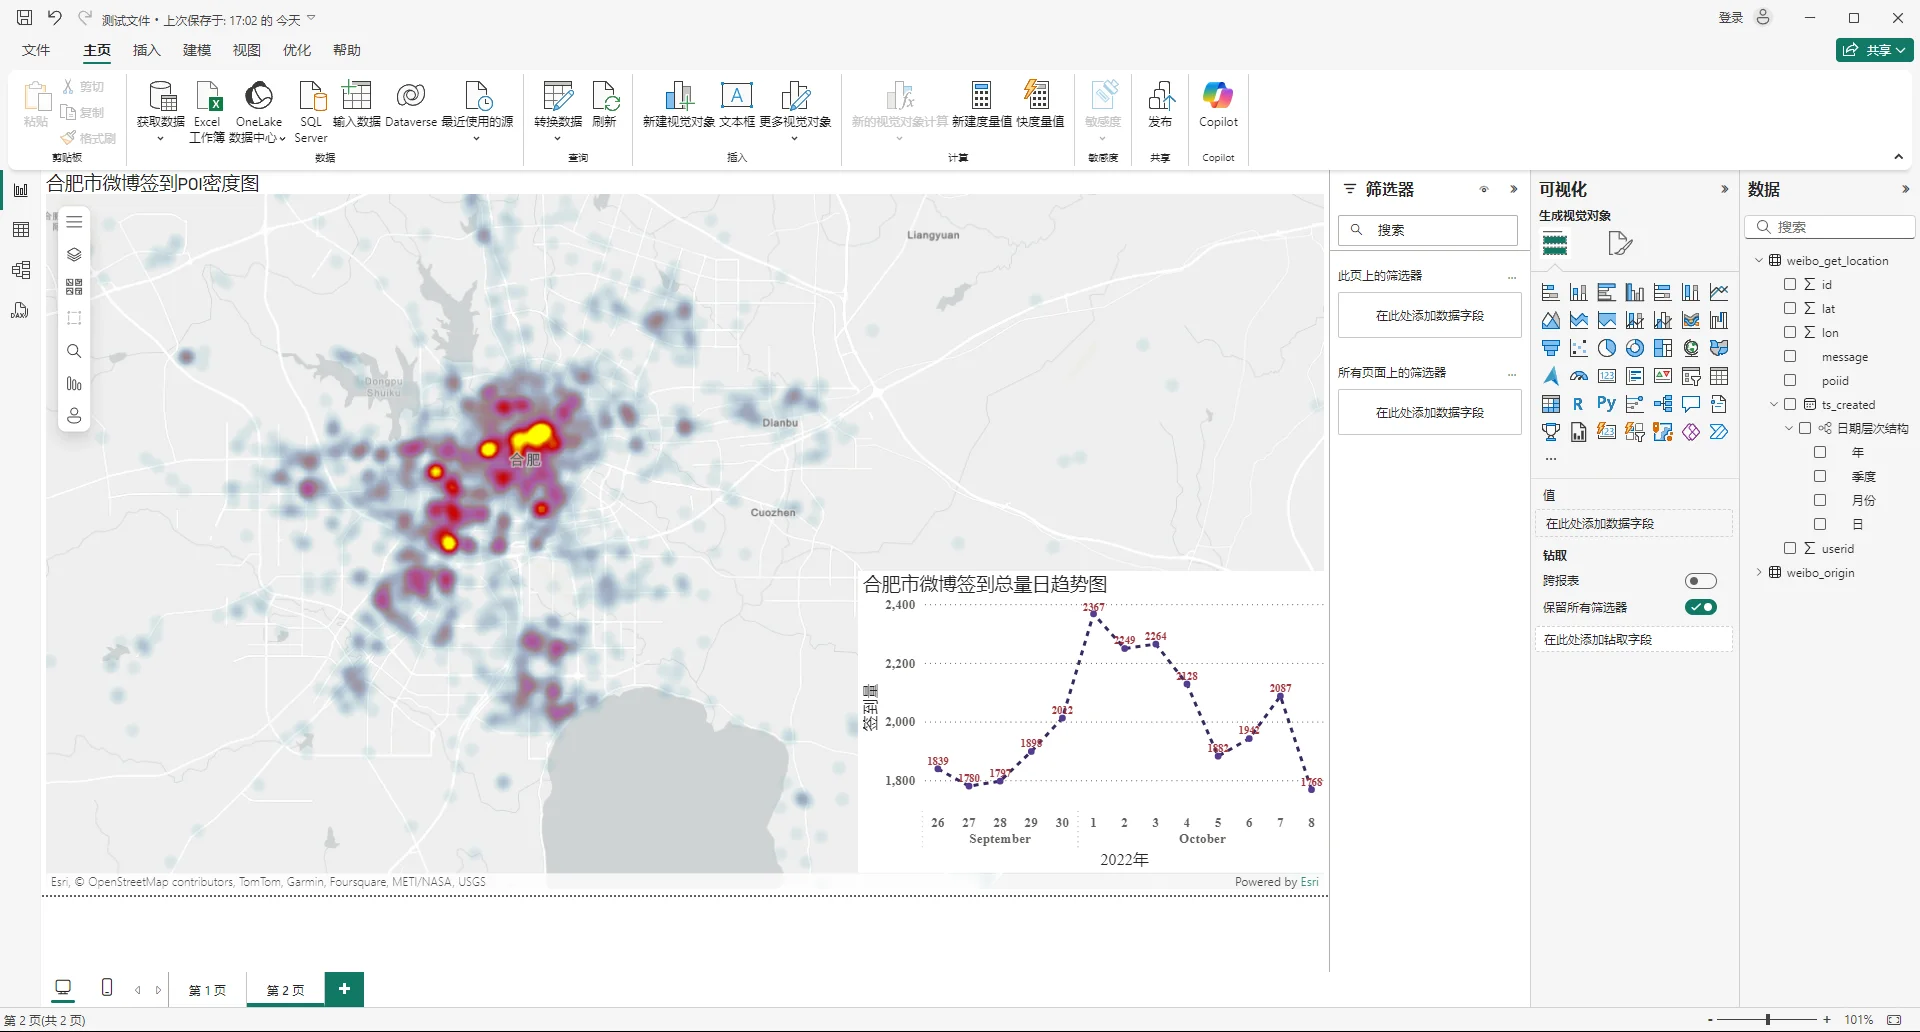This screenshot has width=1920, height=1032.
Task: Choose the Python visual icon
Action: click(1607, 403)
